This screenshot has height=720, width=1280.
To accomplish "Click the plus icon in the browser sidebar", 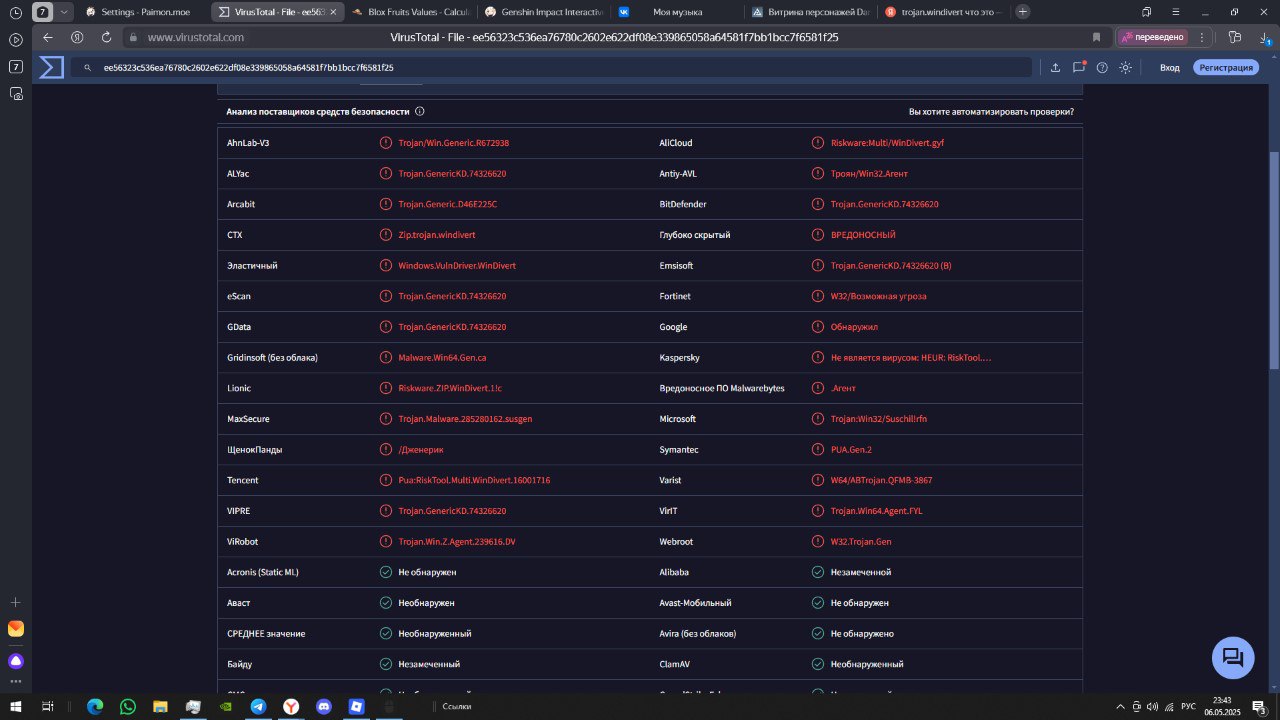I will [16, 603].
